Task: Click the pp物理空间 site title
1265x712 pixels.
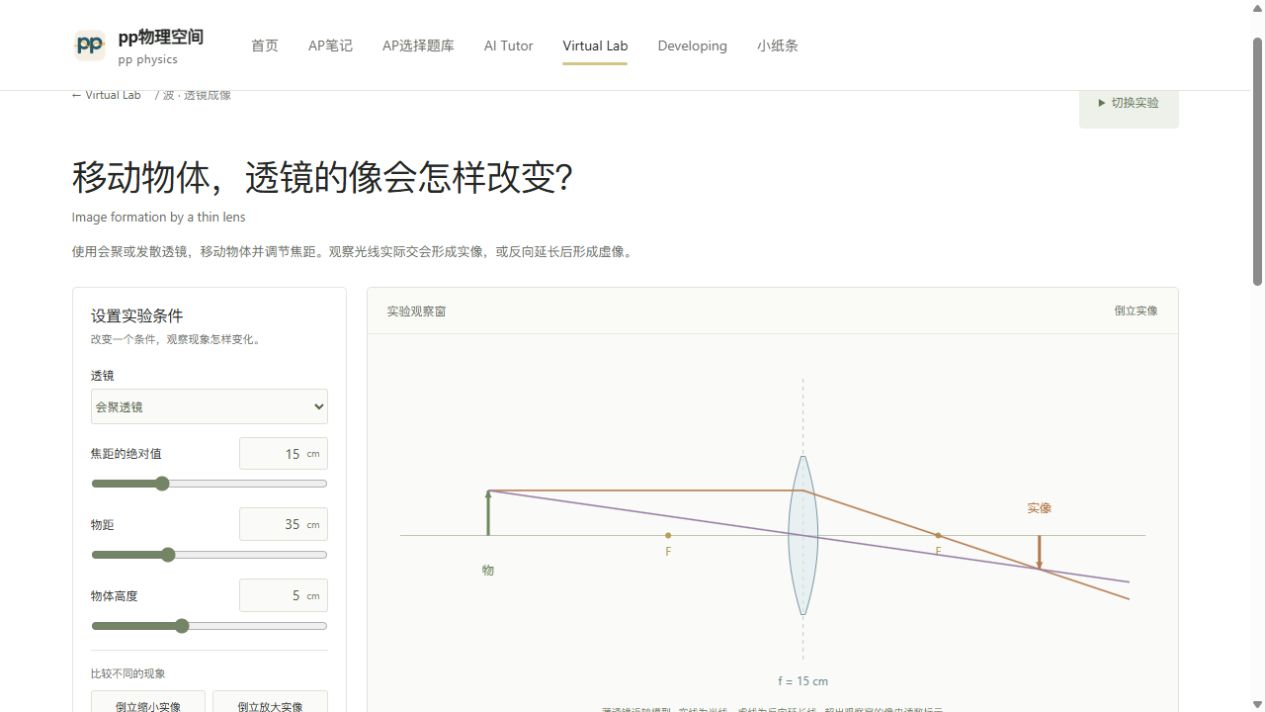Action: pos(160,37)
